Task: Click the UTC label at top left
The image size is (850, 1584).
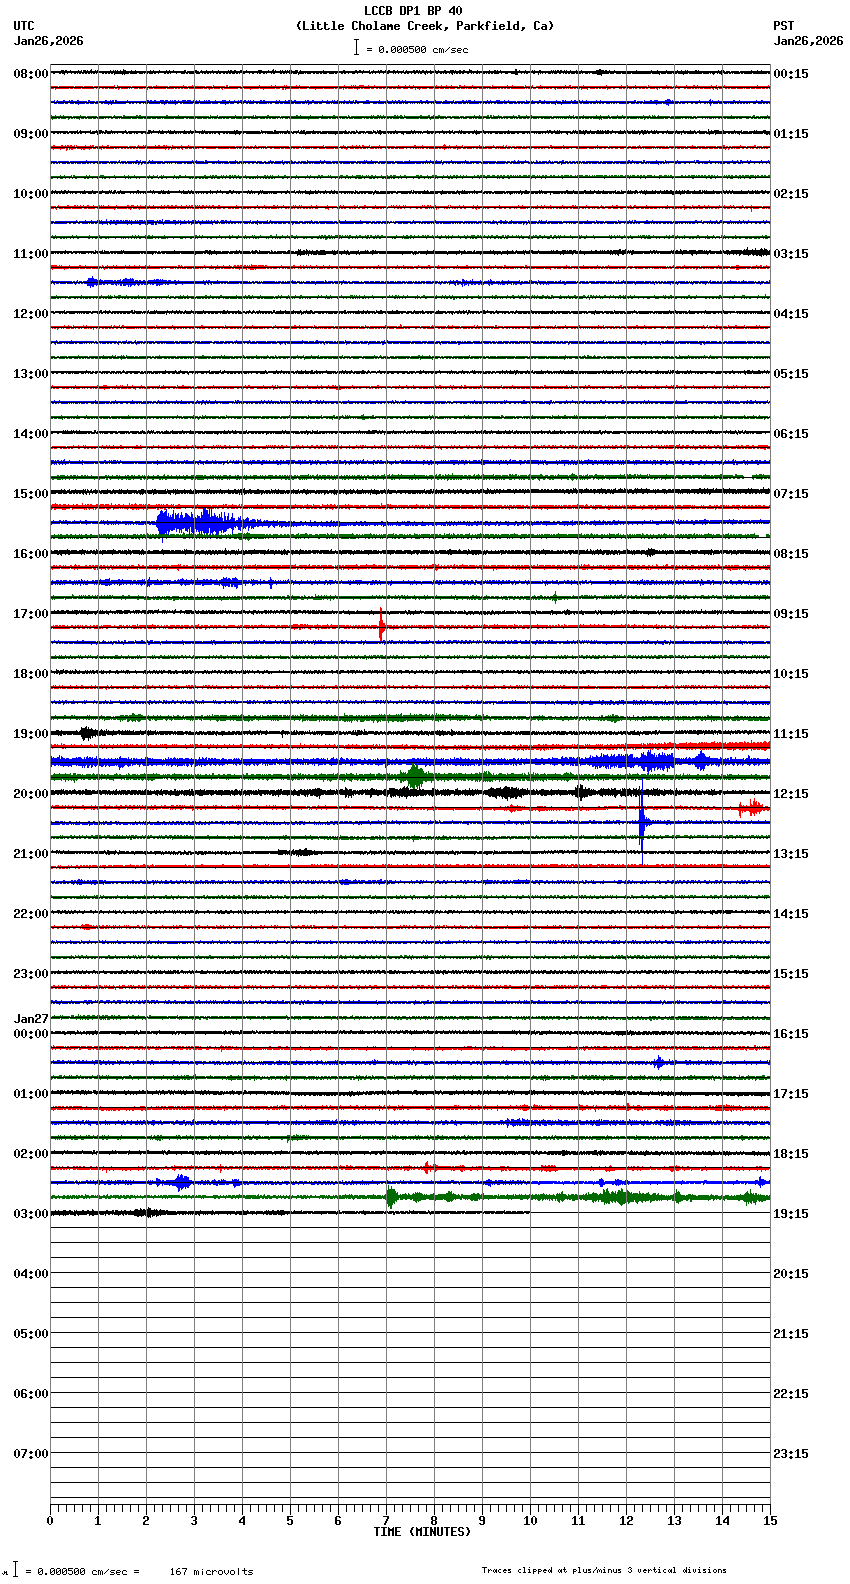Action: click(24, 26)
